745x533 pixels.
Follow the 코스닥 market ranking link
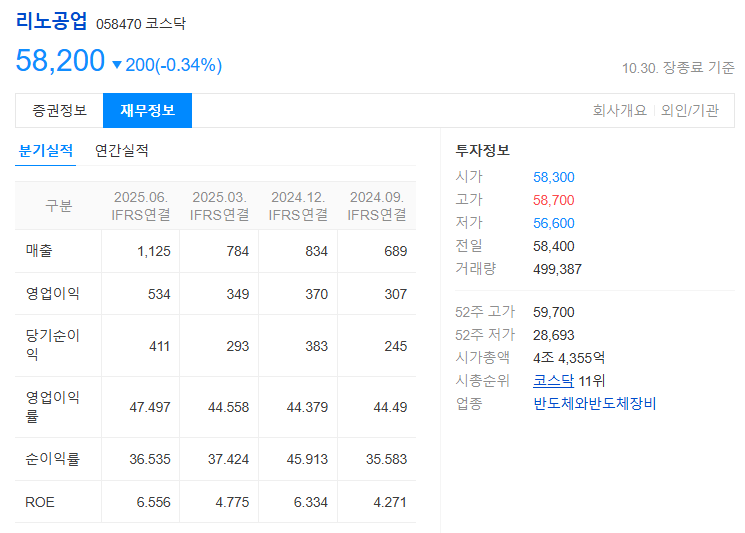[554, 381]
